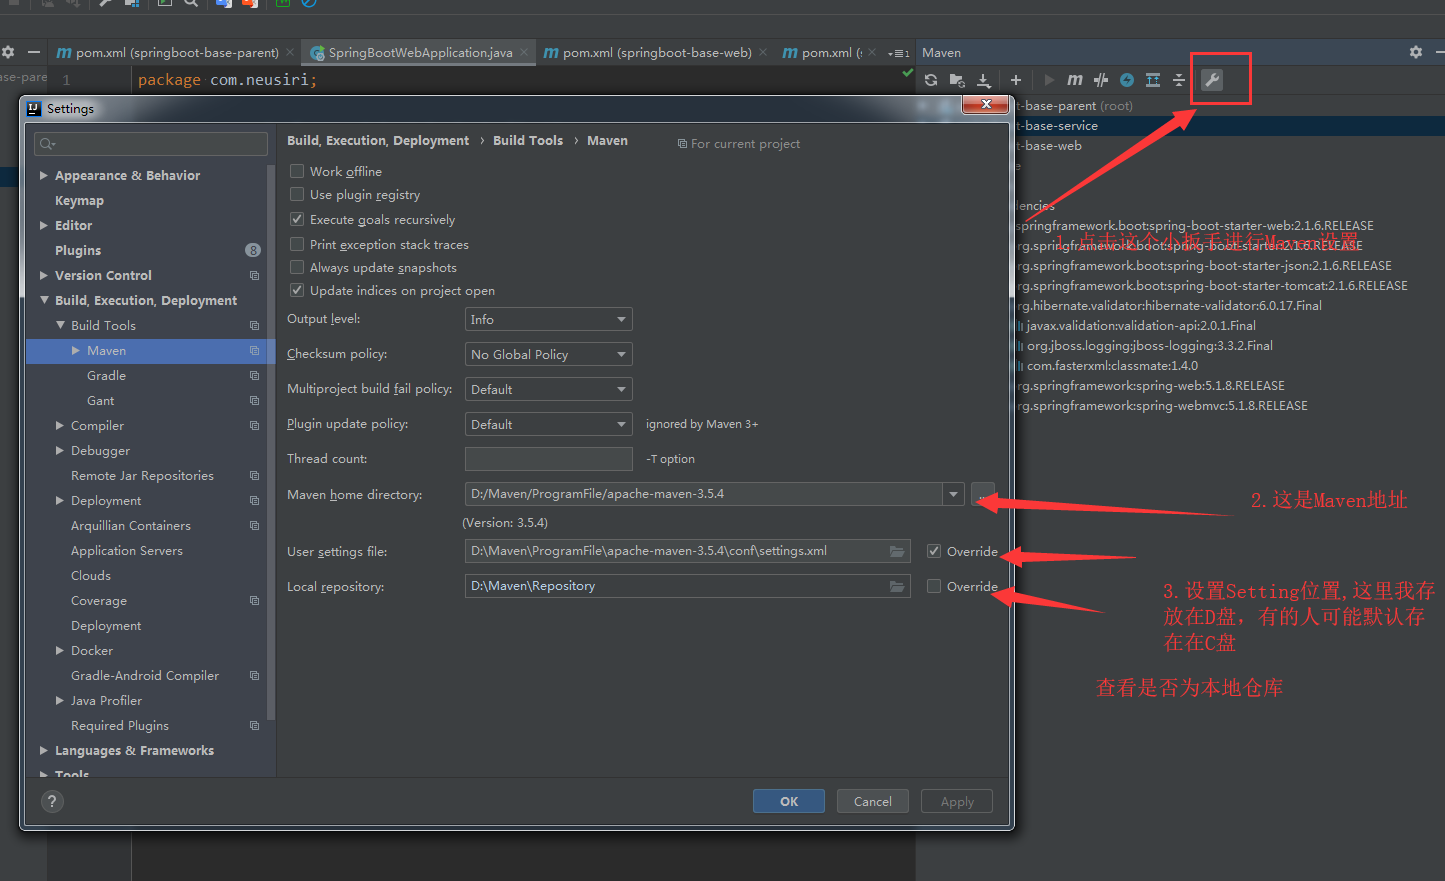The height and width of the screenshot is (881, 1445).
Task: Click the settings tree vertical scrollbar
Action: pos(271,440)
